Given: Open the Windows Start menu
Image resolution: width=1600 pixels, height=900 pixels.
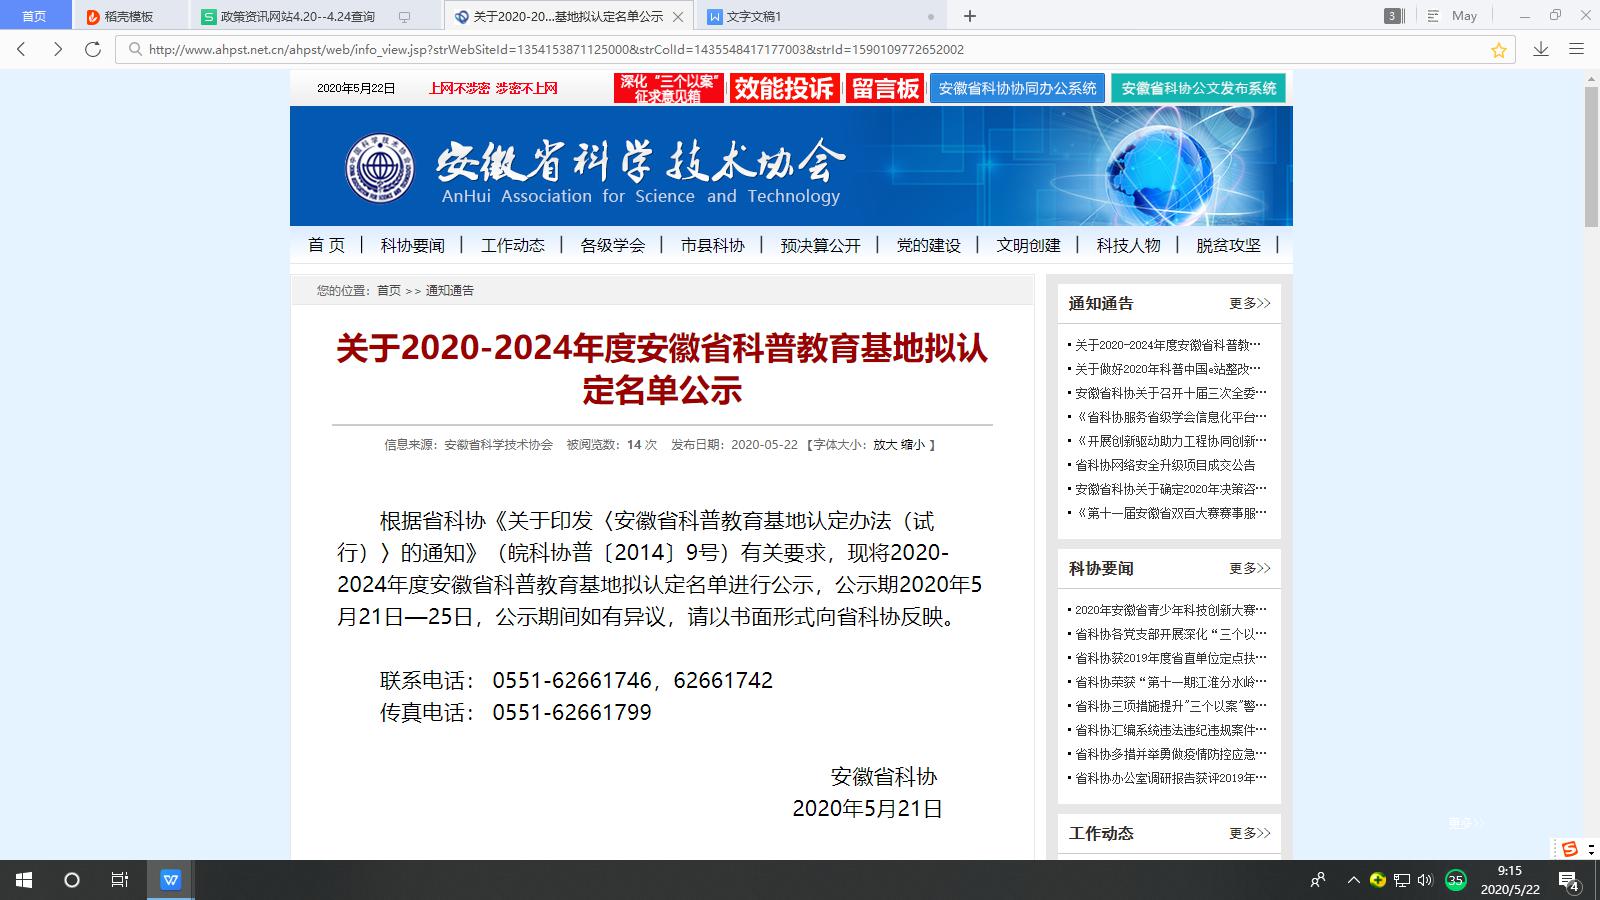Looking at the screenshot, I should pyautogui.click(x=24, y=880).
